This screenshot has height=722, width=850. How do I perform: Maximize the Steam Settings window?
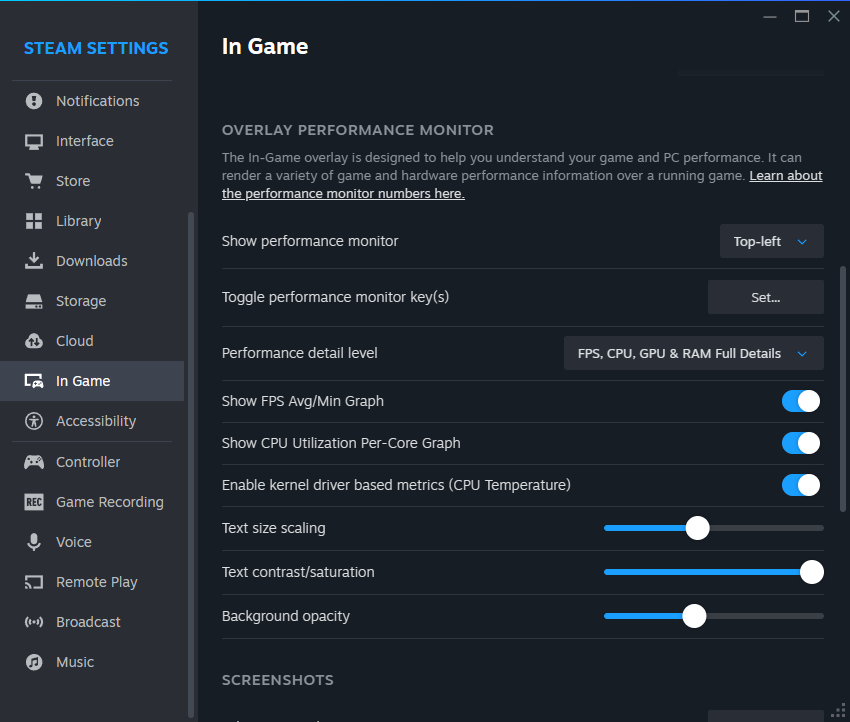[802, 16]
